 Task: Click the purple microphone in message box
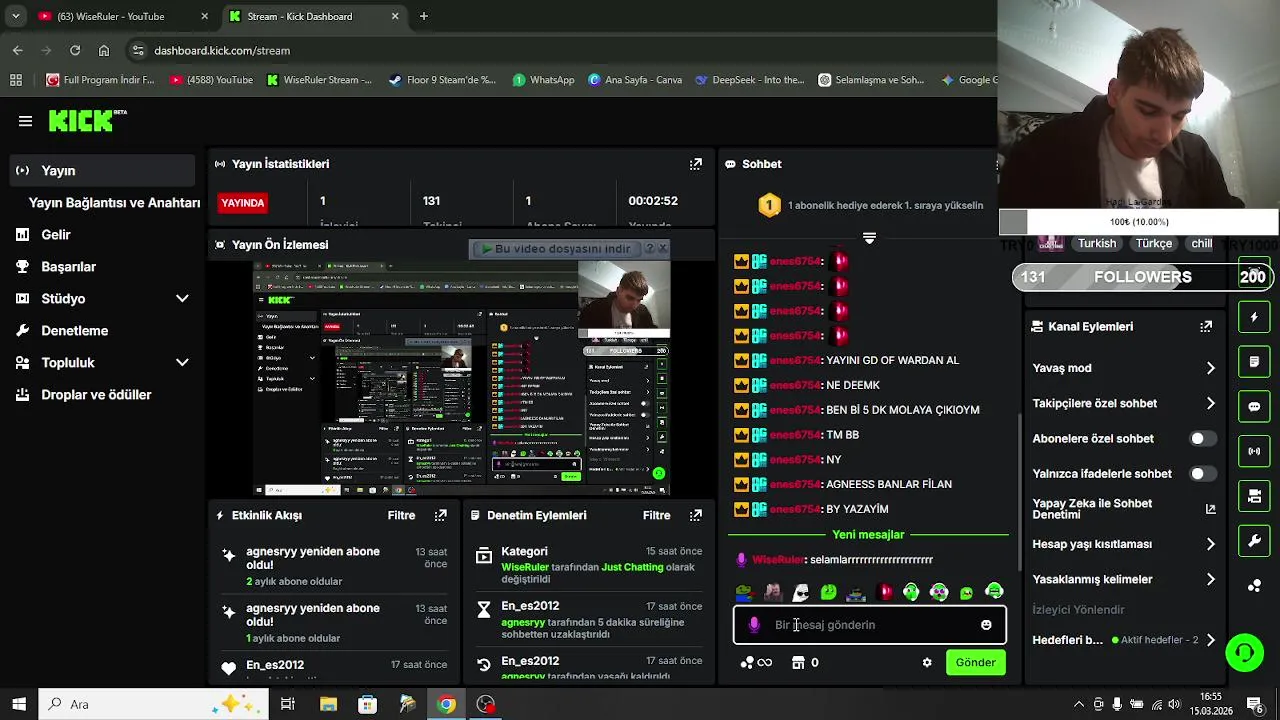[754, 625]
